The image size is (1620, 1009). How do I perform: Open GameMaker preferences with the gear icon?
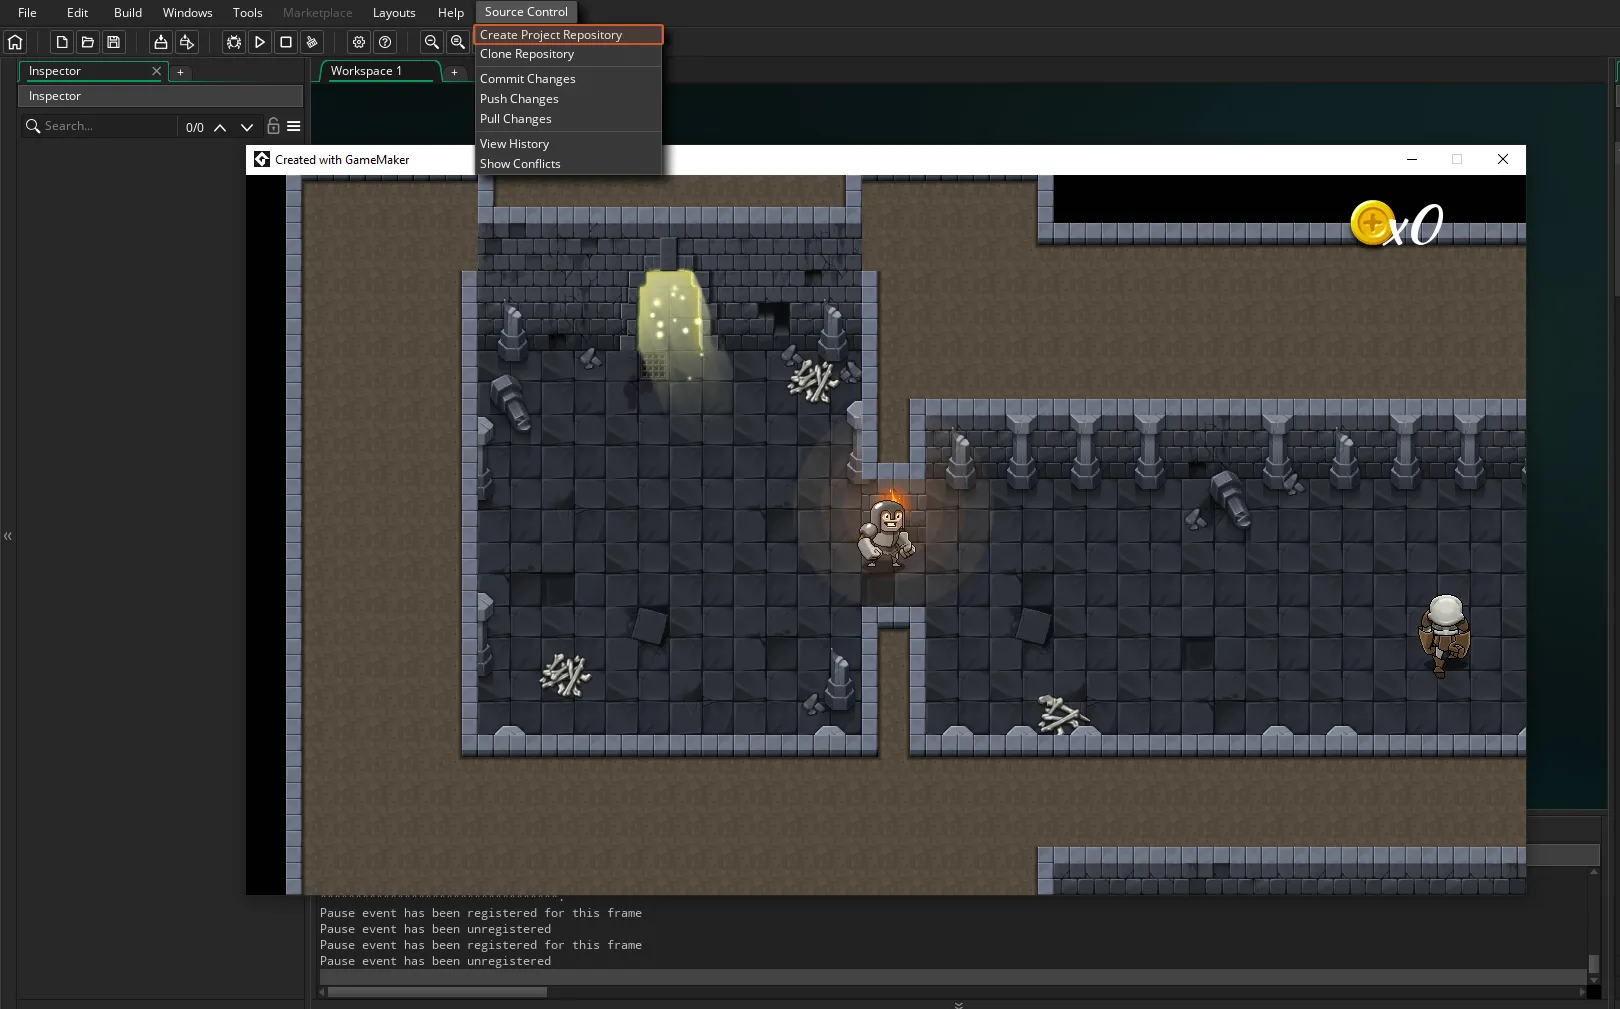pos(358,42)
